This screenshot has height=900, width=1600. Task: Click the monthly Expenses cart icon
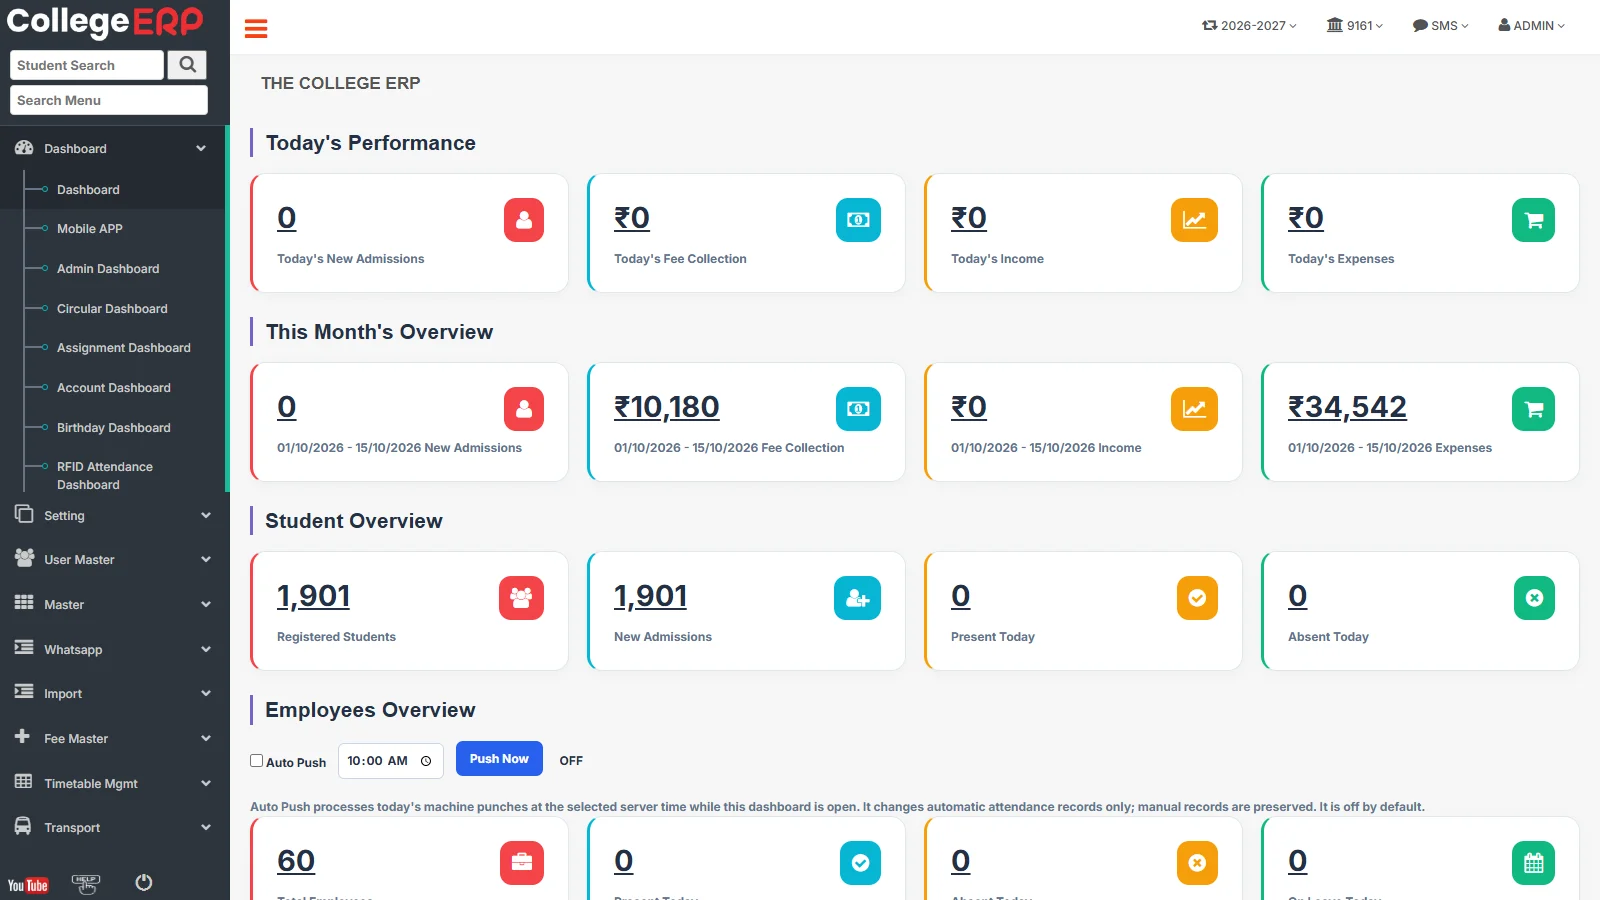(1533, 409)
